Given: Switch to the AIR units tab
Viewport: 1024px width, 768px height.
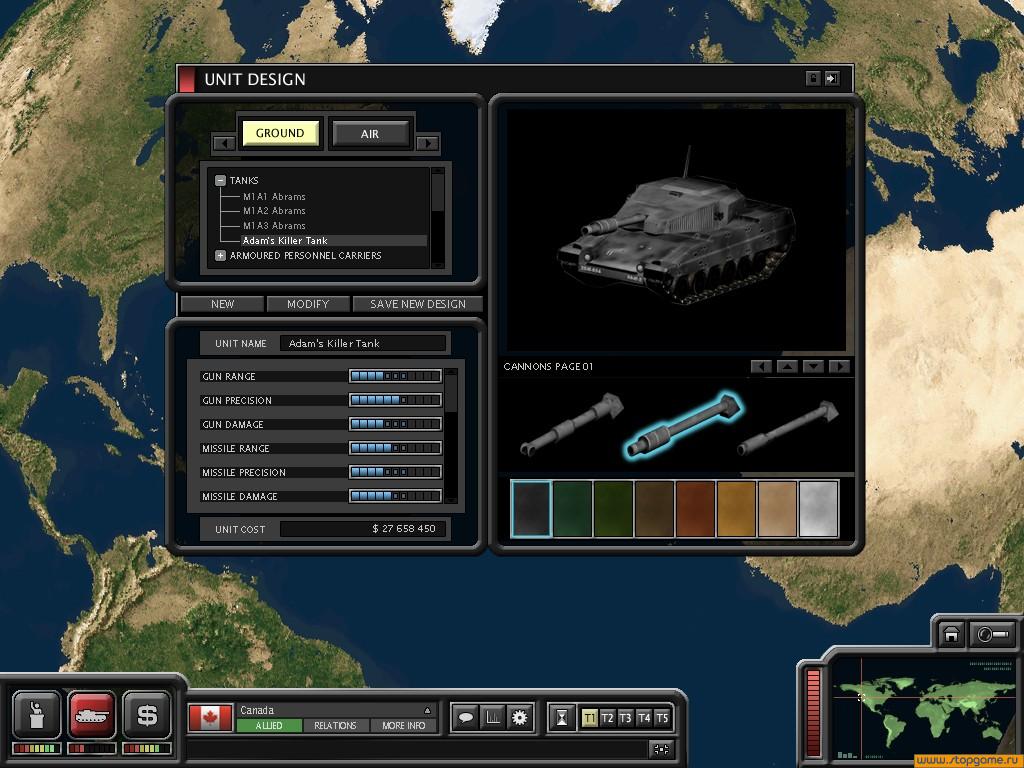Looking at the screenshot, I should tap(370, 133).
